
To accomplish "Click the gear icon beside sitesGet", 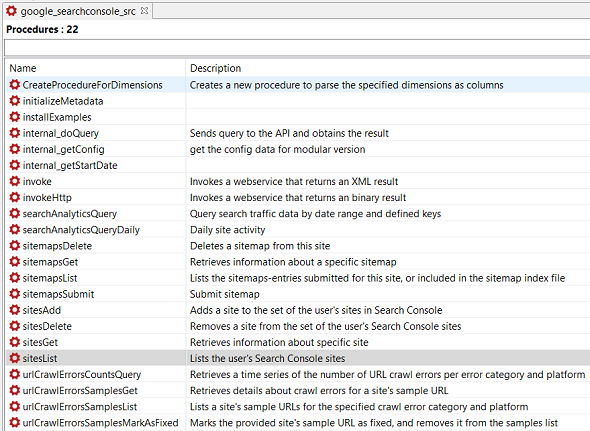I will pyautogui.click(x=14, y=342).
